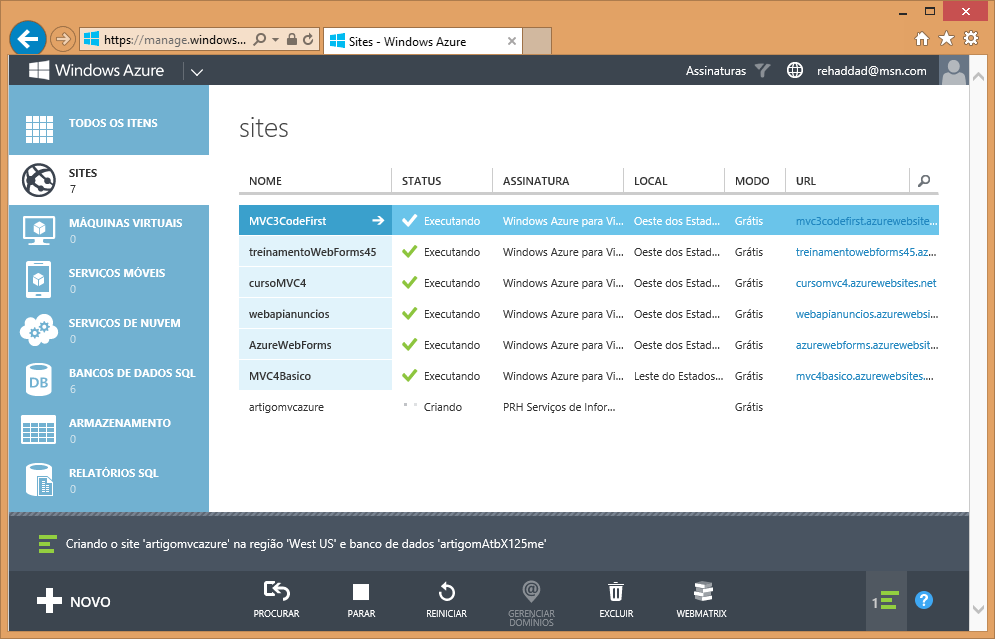Sort by the LOCAL column header
The height and width of the screenshot is (639, 995).
650,181
